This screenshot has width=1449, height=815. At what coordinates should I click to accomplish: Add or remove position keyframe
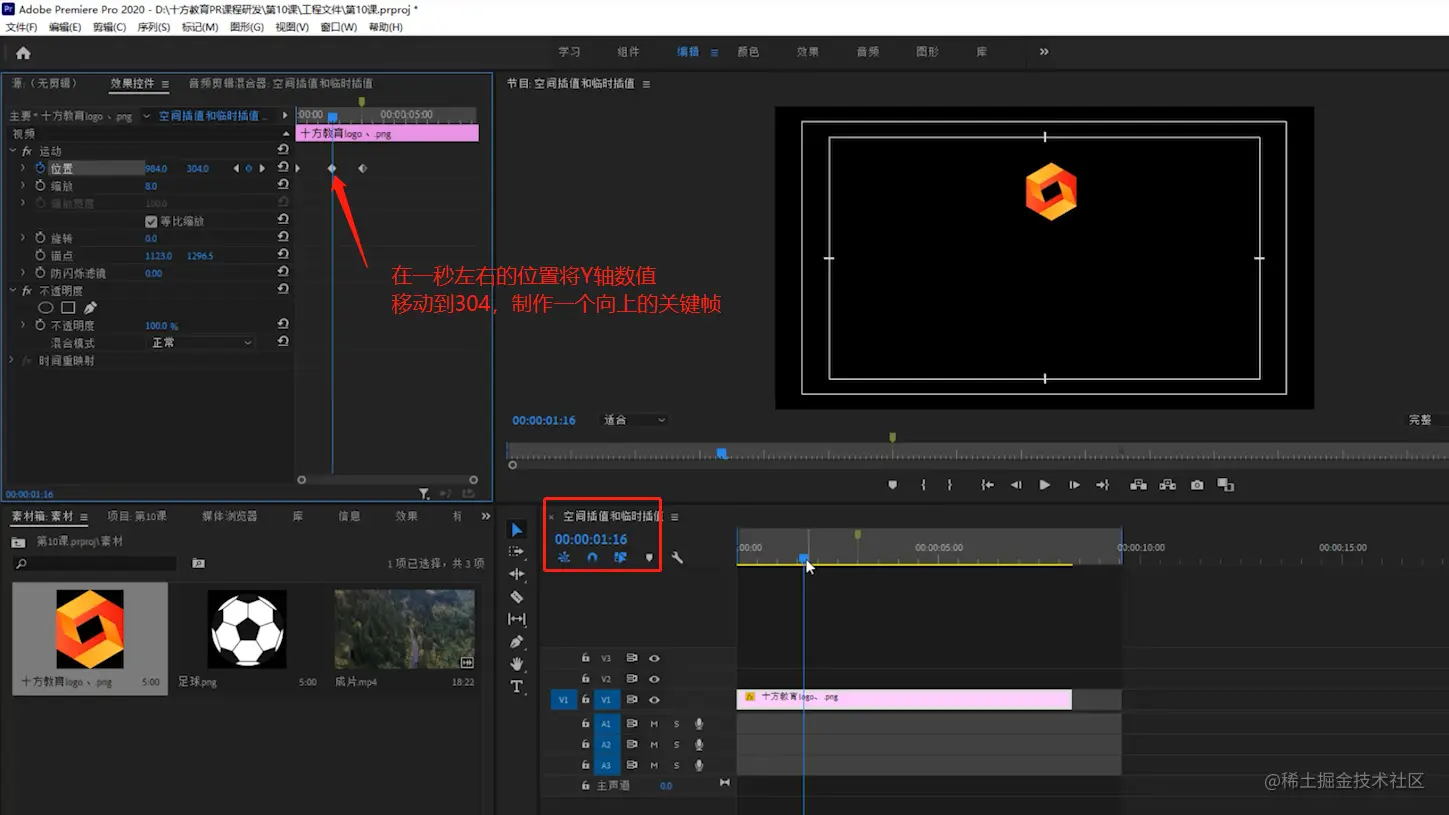(249, 168)
